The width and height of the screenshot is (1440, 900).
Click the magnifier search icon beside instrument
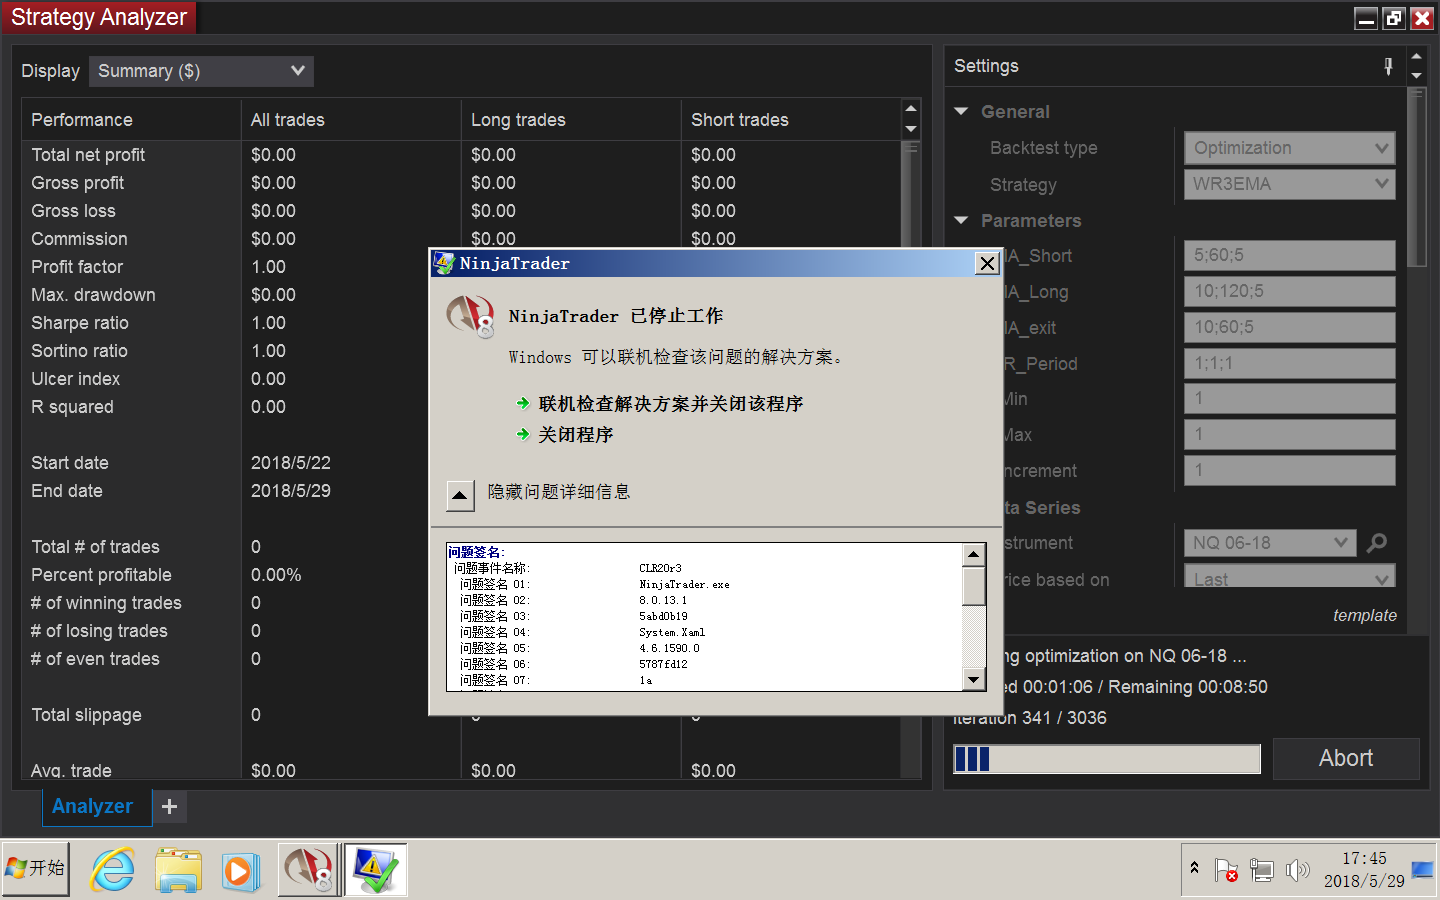1377,543
